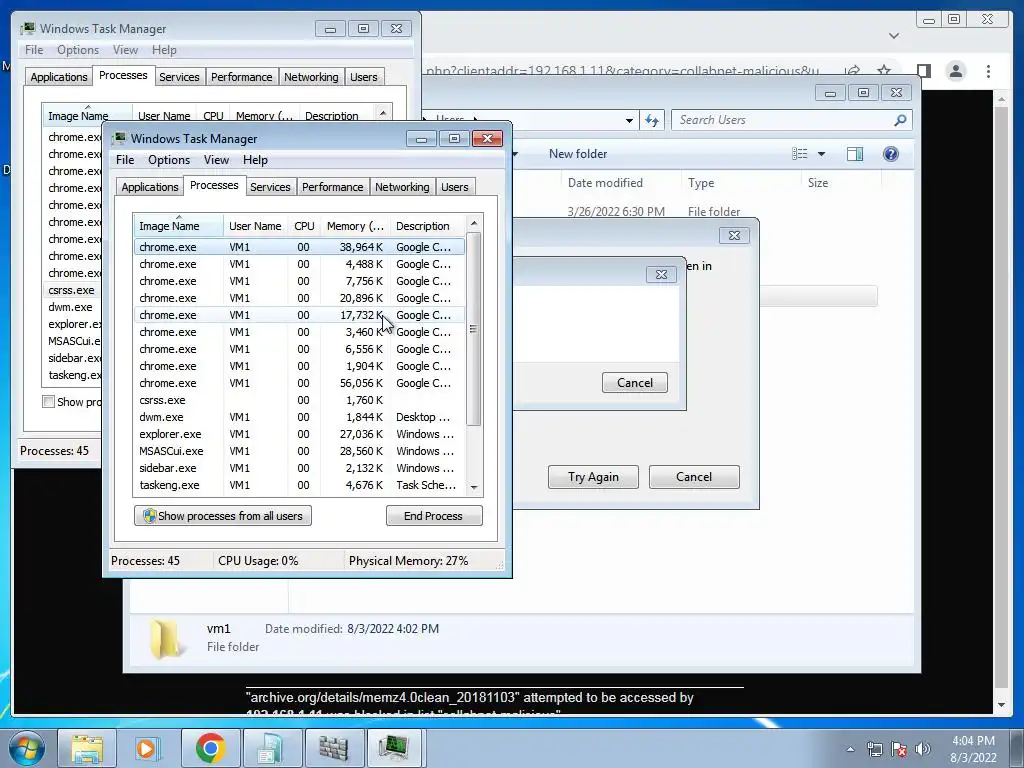Select the explorer.exe process row
1024x768 pixels.
(x=299, y=434)
